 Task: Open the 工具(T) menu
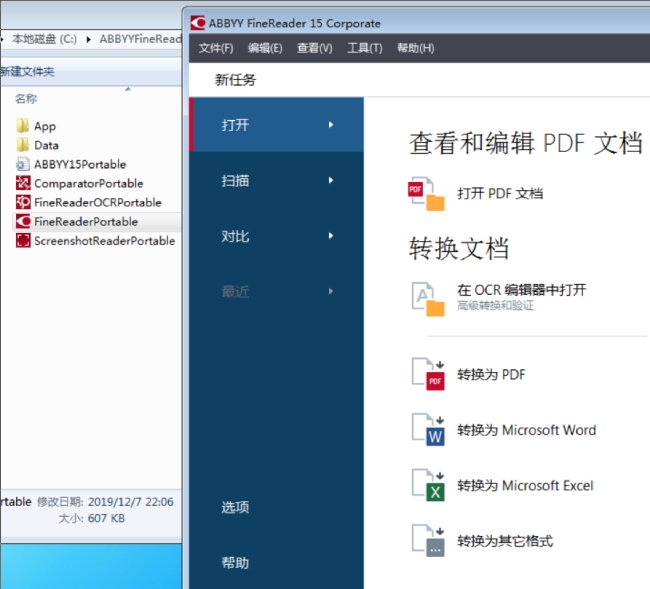[364, 48]
